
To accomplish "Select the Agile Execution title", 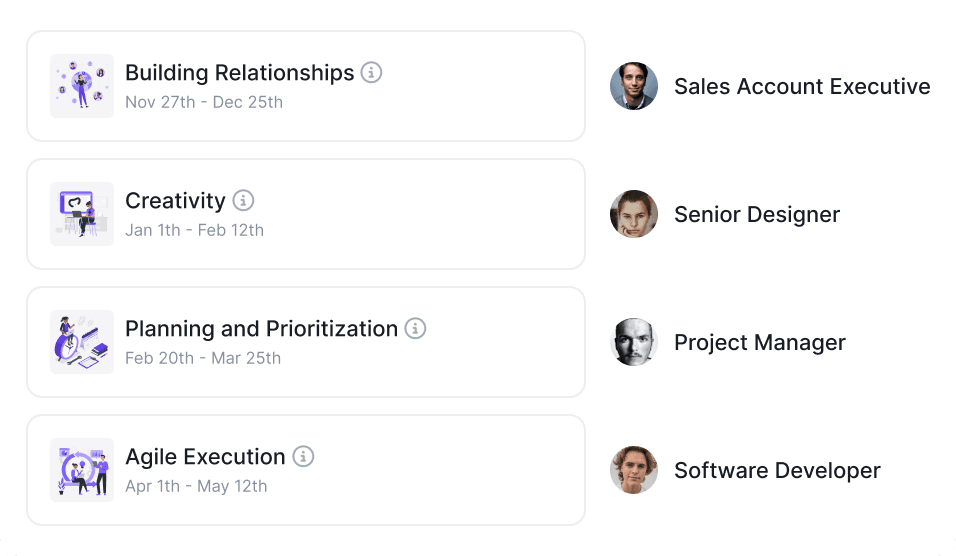I will click(205, 457).
